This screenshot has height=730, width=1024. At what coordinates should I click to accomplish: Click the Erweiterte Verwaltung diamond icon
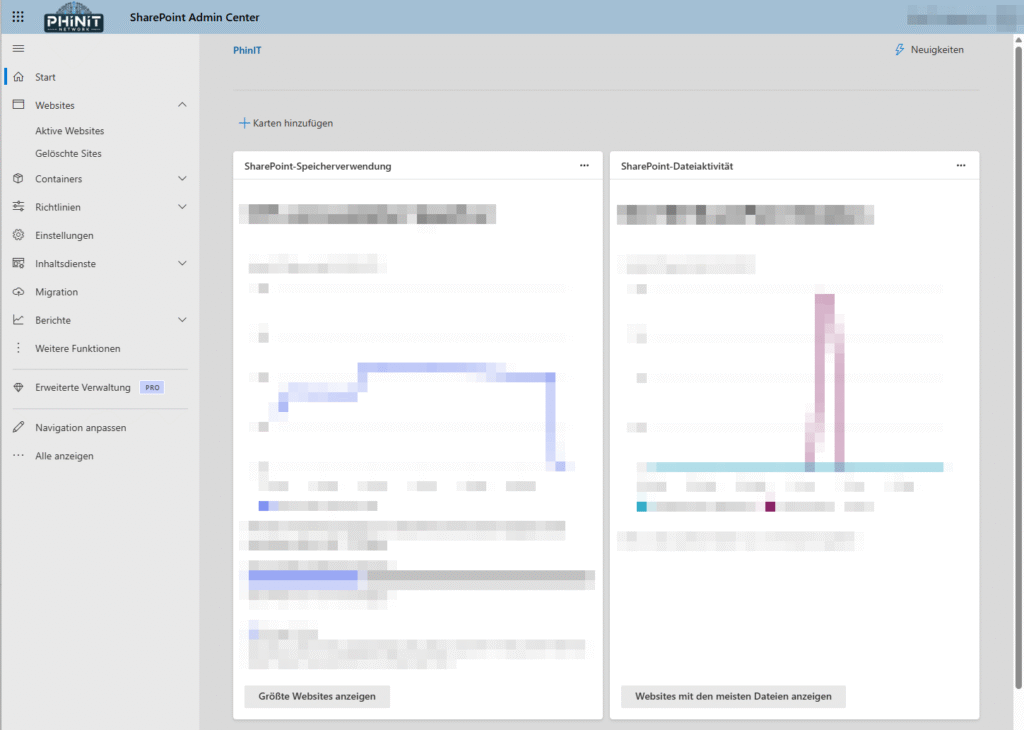[x=18, y=387]
